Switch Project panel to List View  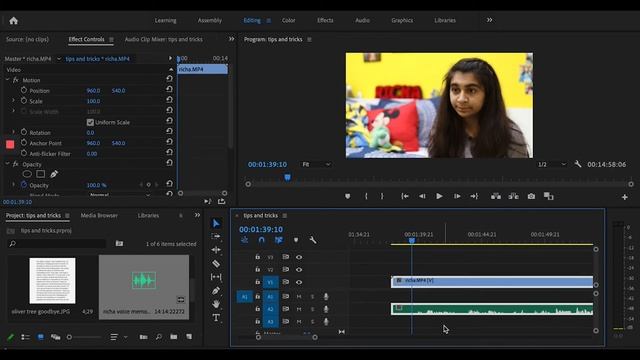(25, 337)
